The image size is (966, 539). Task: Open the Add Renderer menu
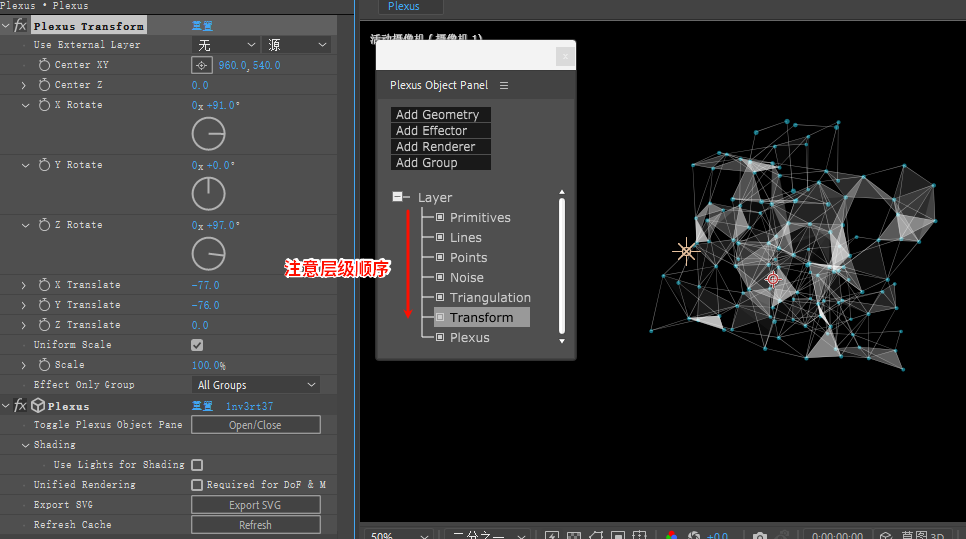[440, 147]
